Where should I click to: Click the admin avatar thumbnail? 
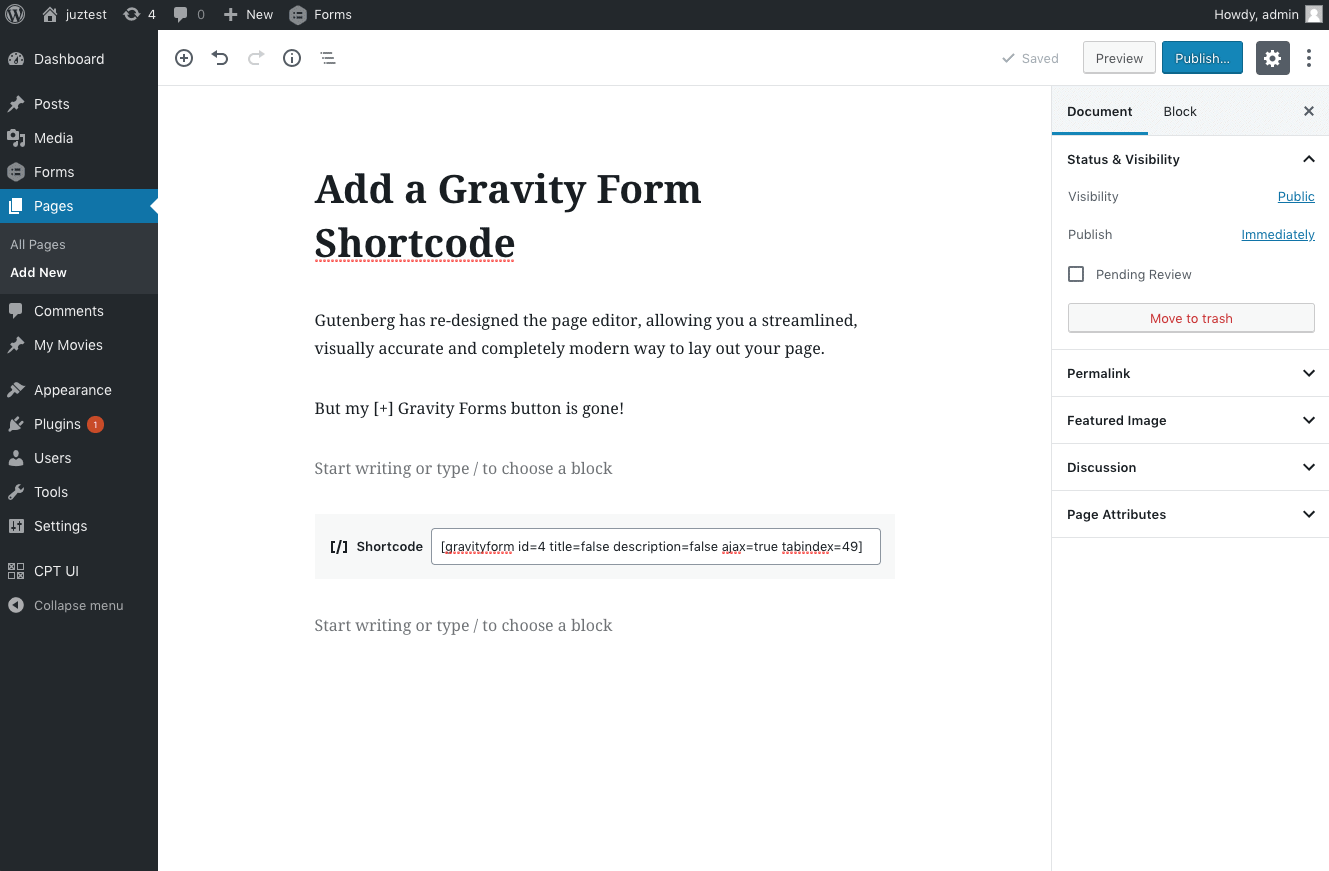(x=1313, y=15)
